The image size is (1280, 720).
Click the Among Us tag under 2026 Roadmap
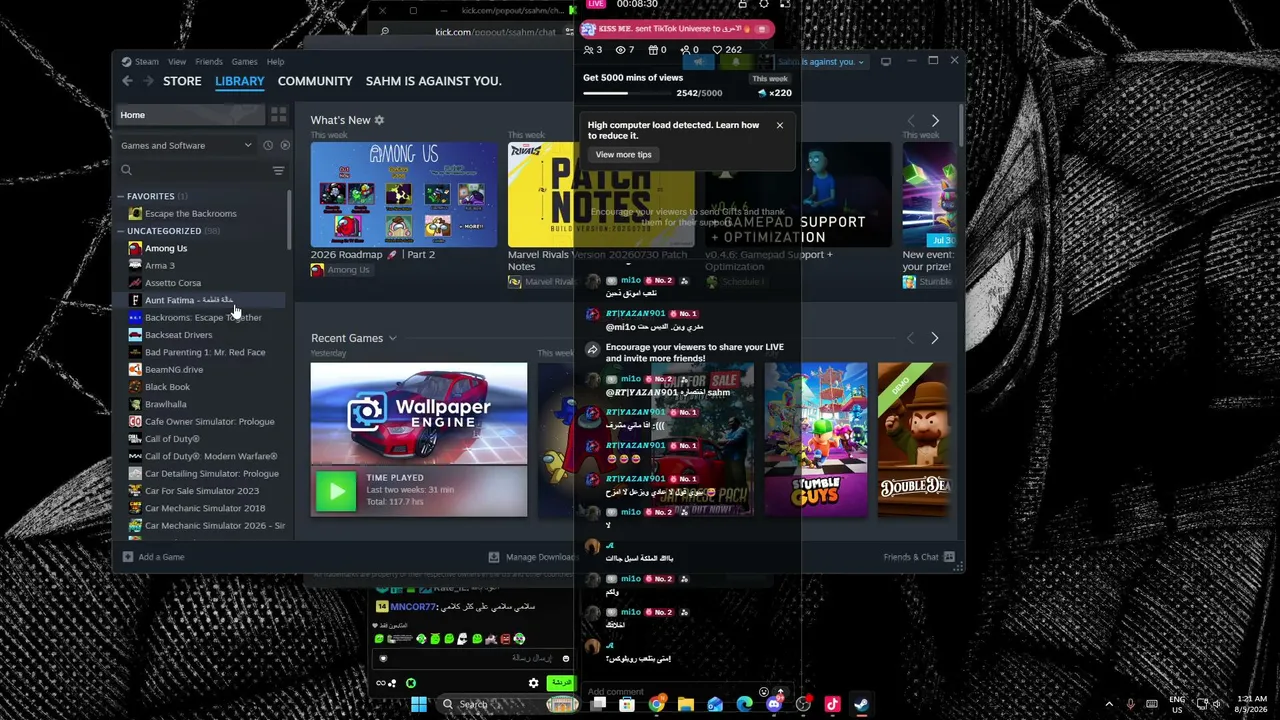tap(340, 270)
